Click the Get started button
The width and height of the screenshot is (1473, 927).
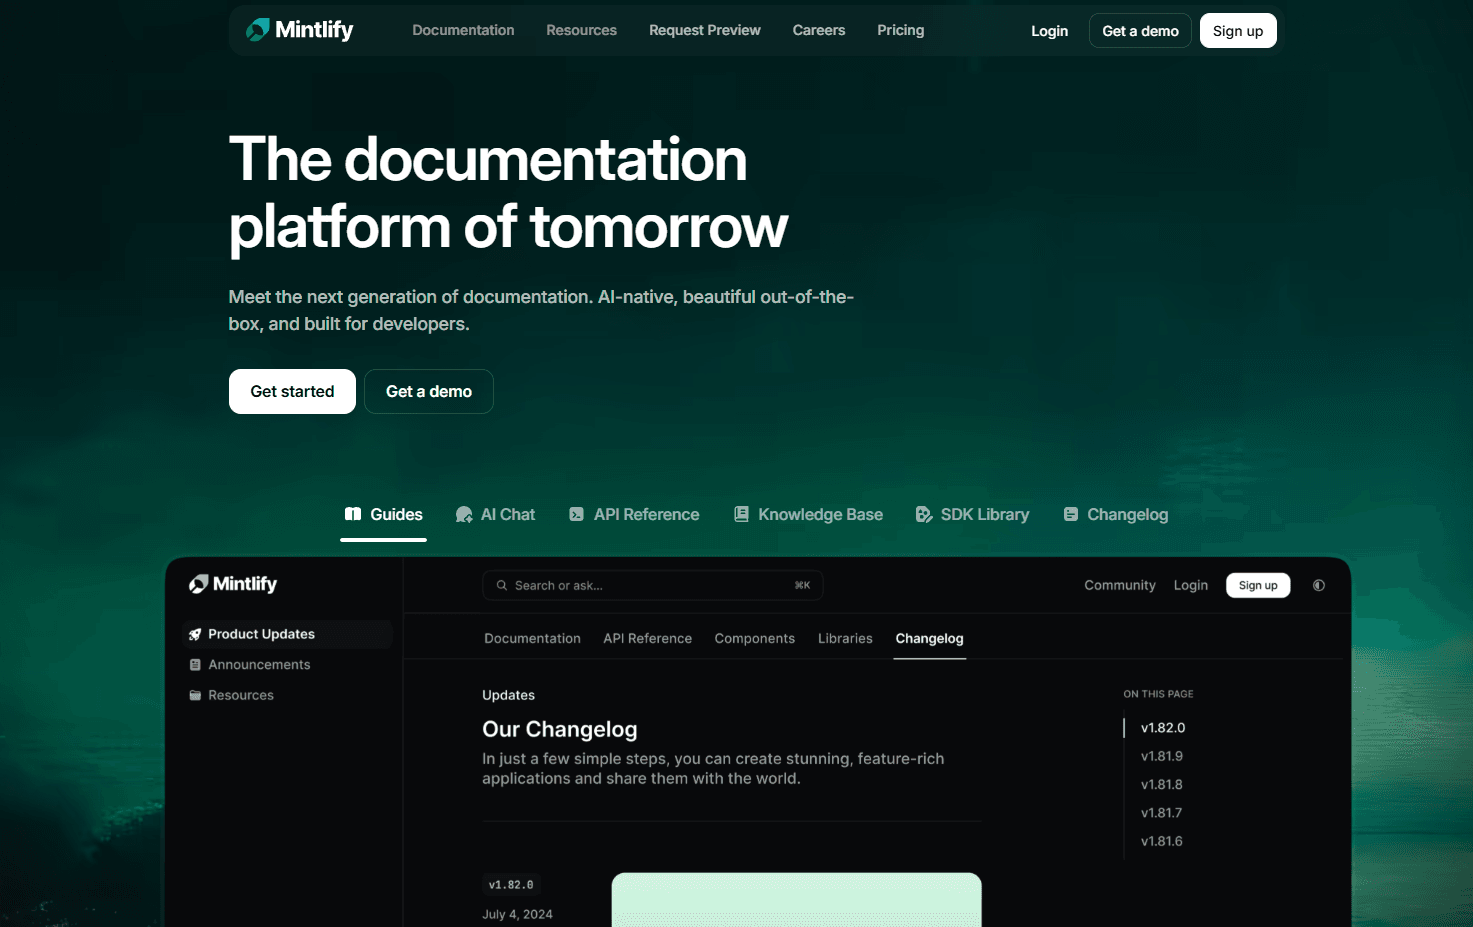coord(292,391)
